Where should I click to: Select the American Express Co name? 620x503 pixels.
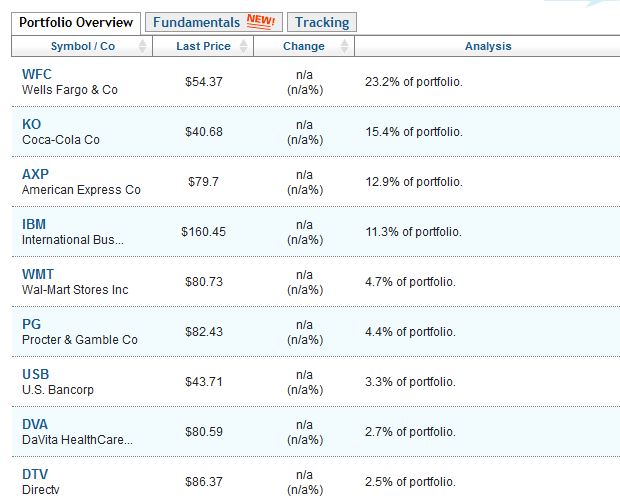coord(81,190)
